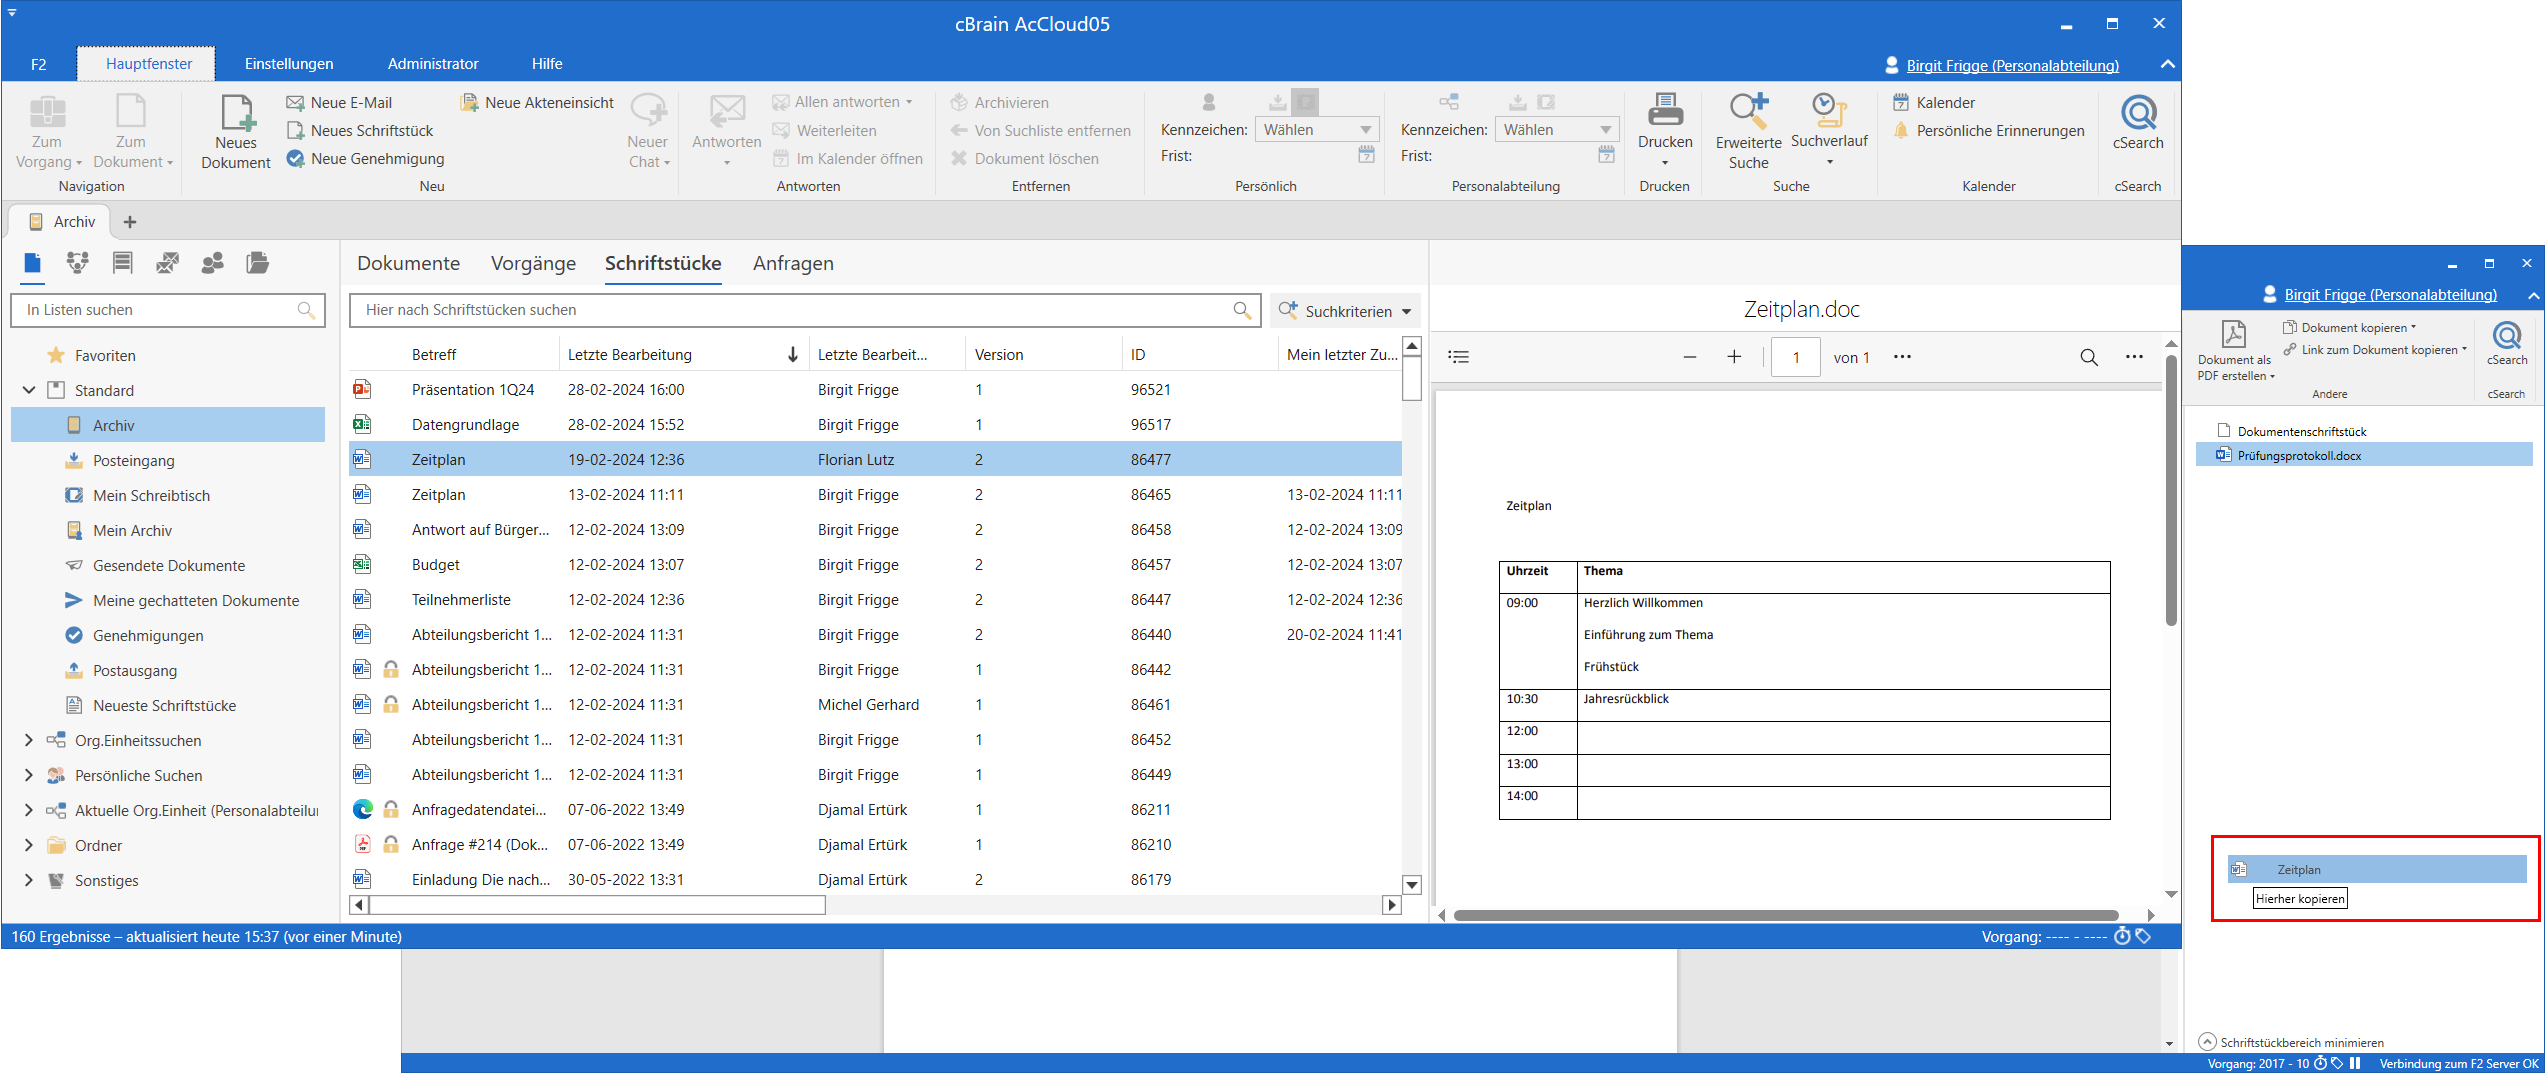This screenshot has height=1073, width=2546.
Task: Click Birgit Frigge user link
Action: pos(2011,66)
